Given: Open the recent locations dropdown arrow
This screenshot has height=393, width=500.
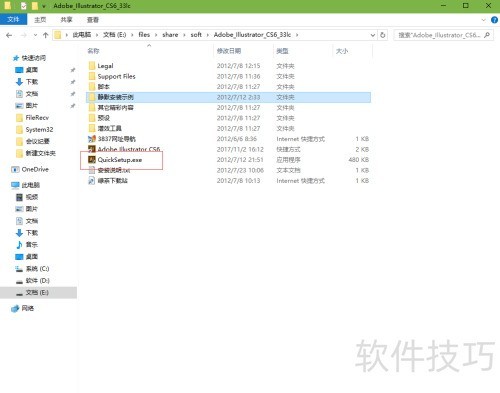Looking at the screenshot, I should [35, 35].
